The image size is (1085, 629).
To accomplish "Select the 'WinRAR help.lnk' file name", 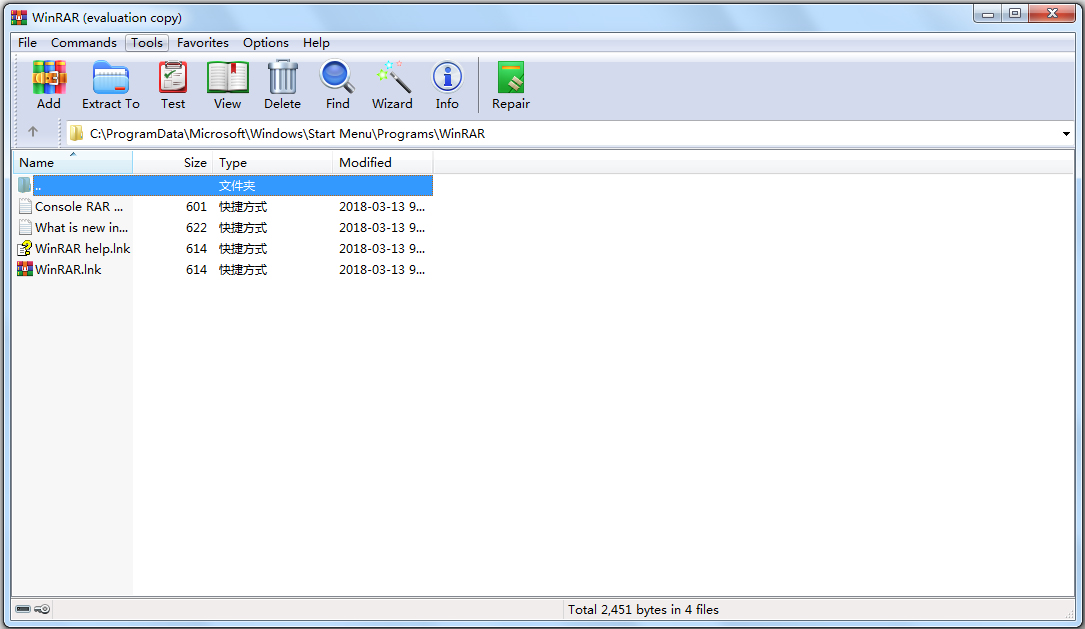I will (x=82, y=248).
